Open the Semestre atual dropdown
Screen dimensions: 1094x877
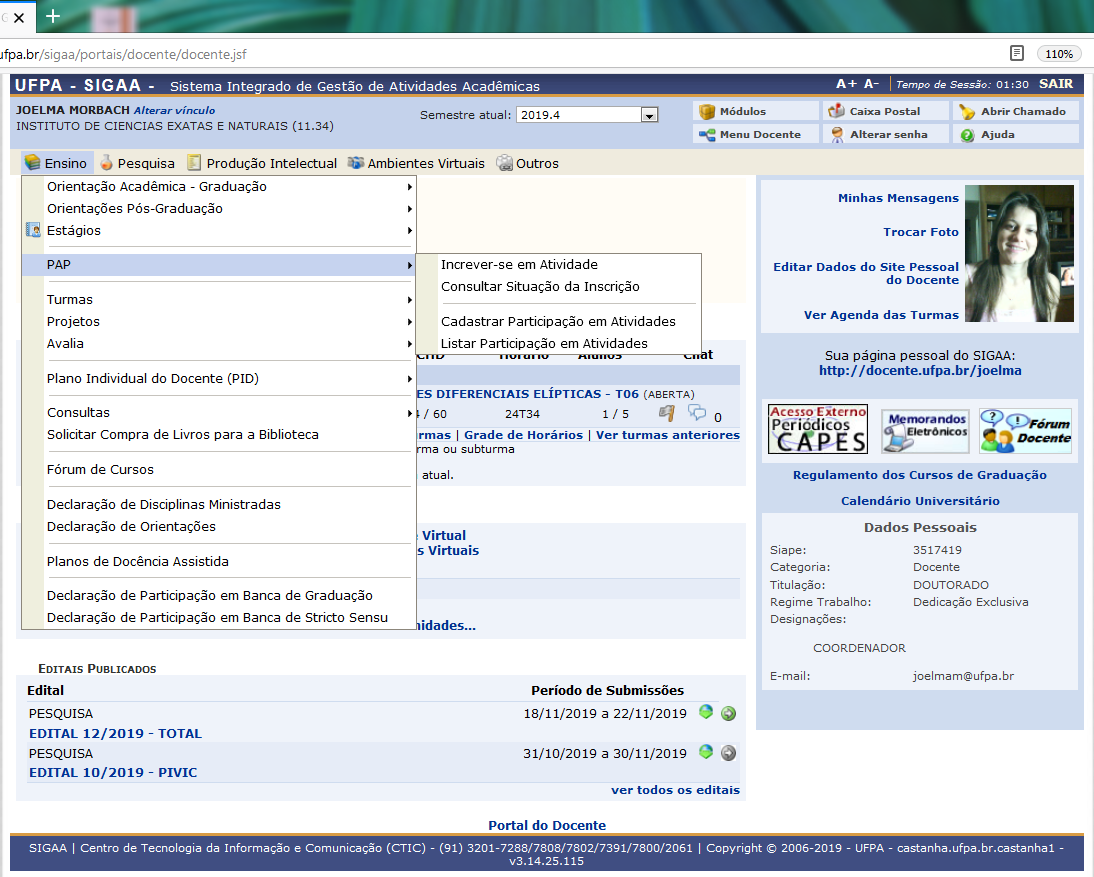(649, 115)
